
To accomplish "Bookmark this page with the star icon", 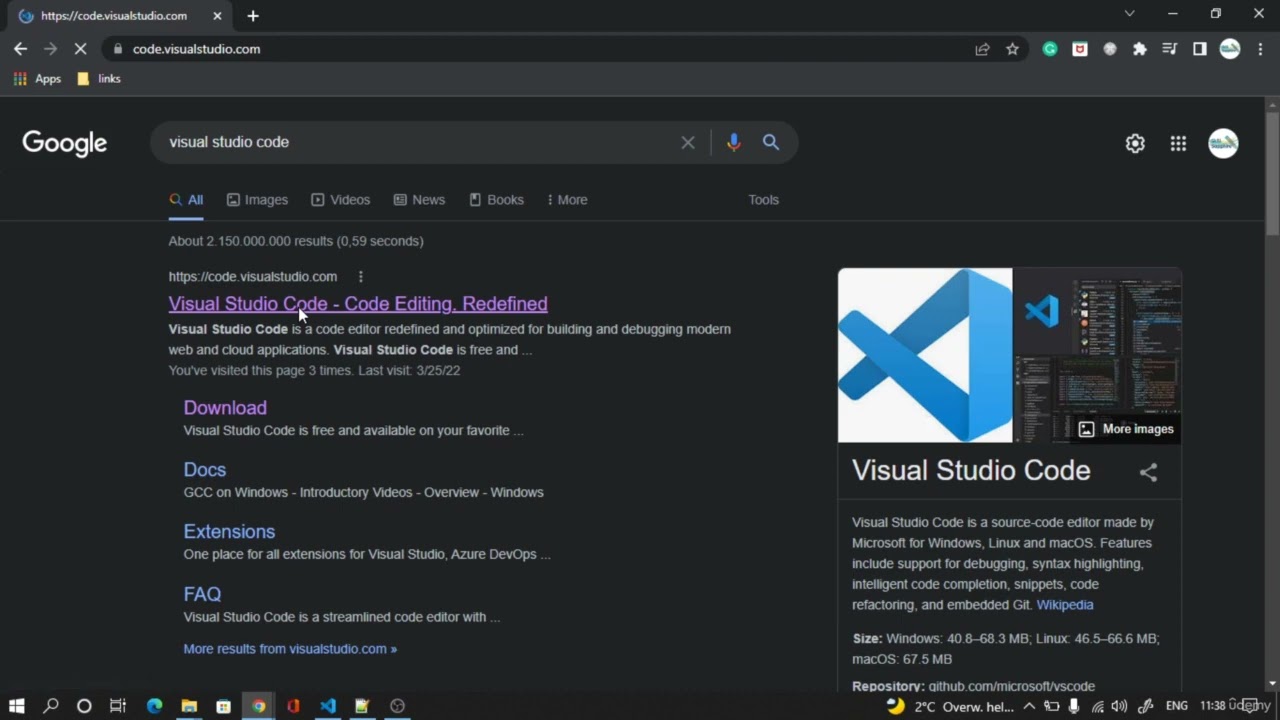I will click(1012, 49).
